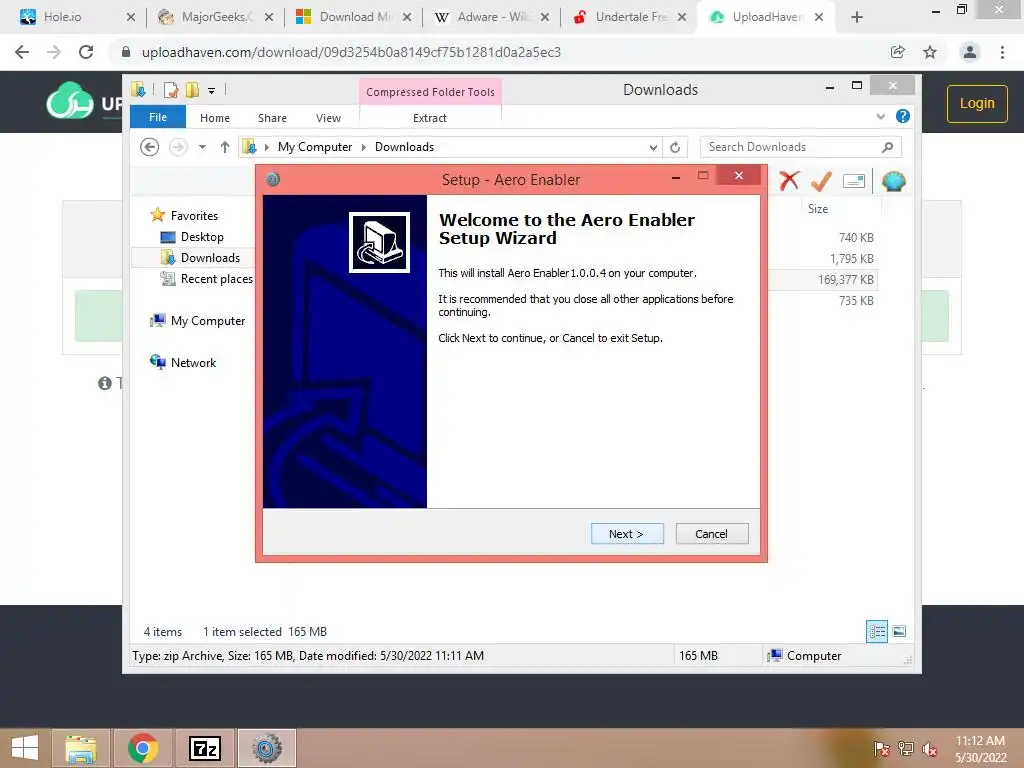Cancel the Aero Enabler setup wizard
The height and width of the screenshot is (768, 1024).
[x=712, y=534]
